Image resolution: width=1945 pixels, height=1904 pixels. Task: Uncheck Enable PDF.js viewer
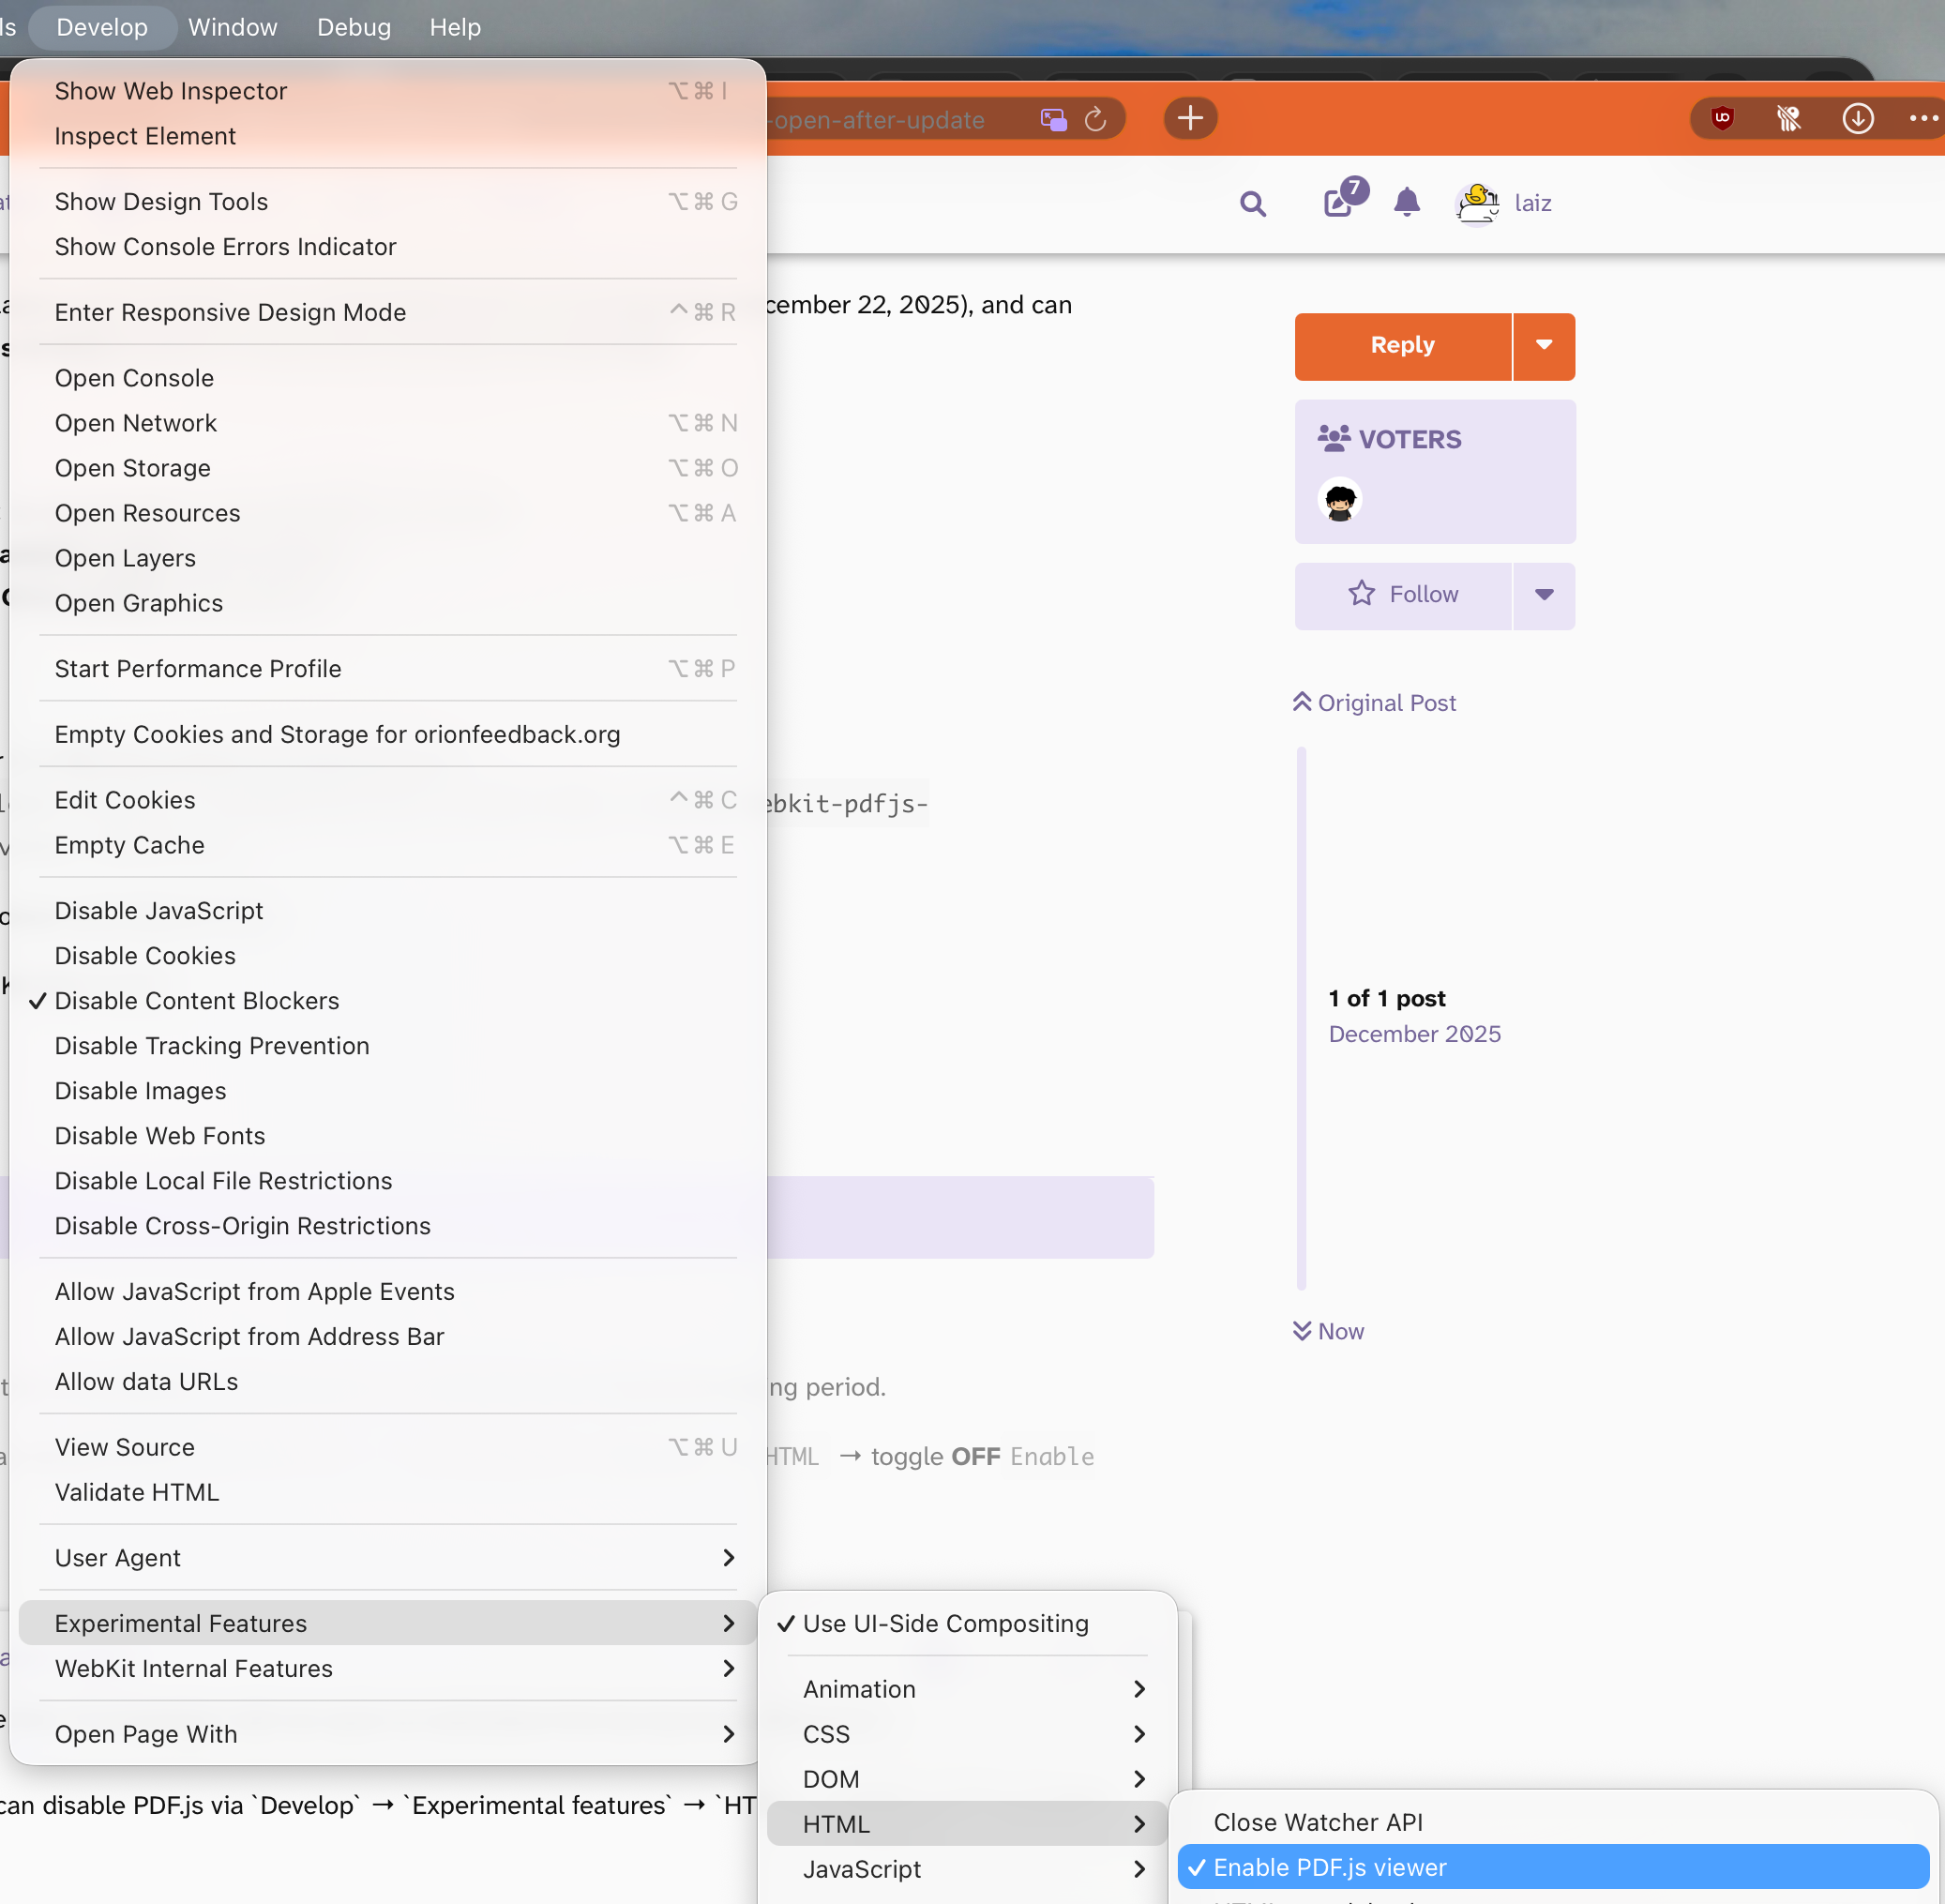click(1553, 1867)
